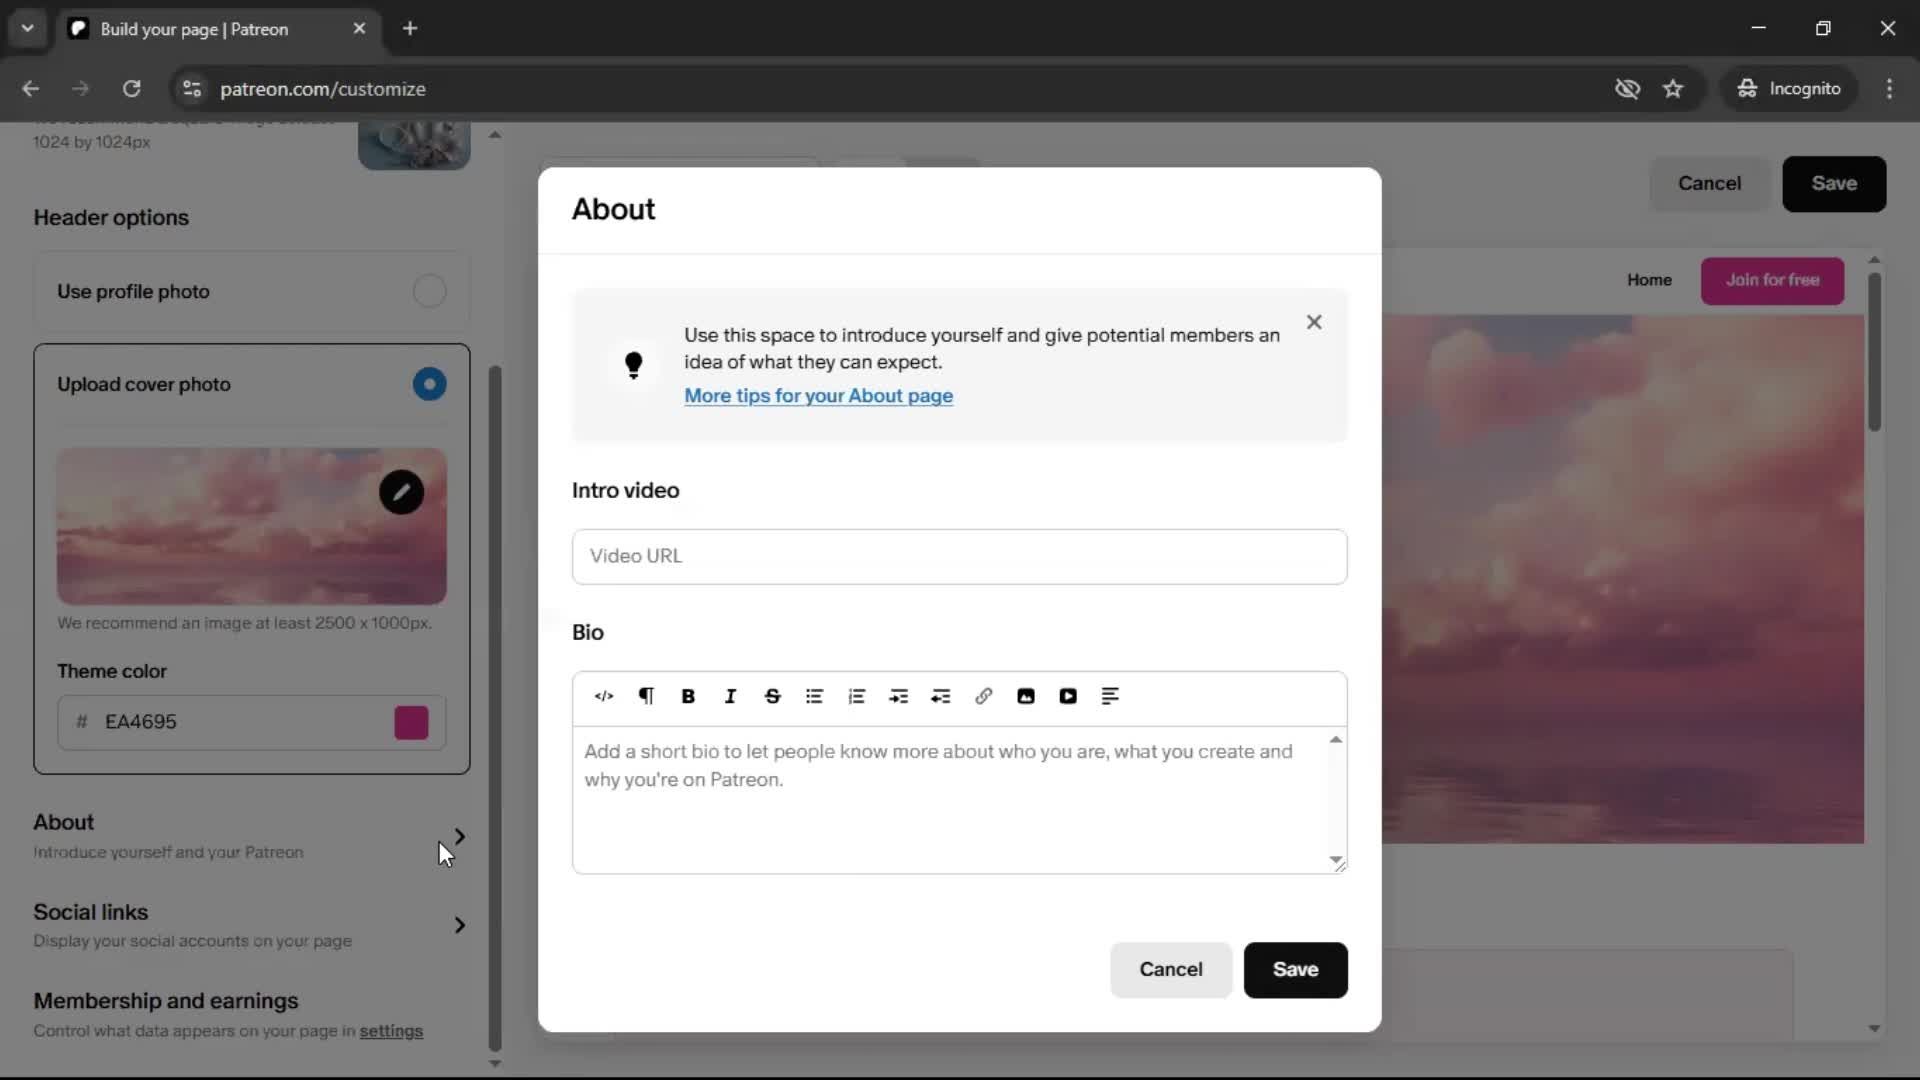Open More tips for your About page
Image resolution: width=1920 pixels, height=1080 pixels.
(x=819, y=396)
